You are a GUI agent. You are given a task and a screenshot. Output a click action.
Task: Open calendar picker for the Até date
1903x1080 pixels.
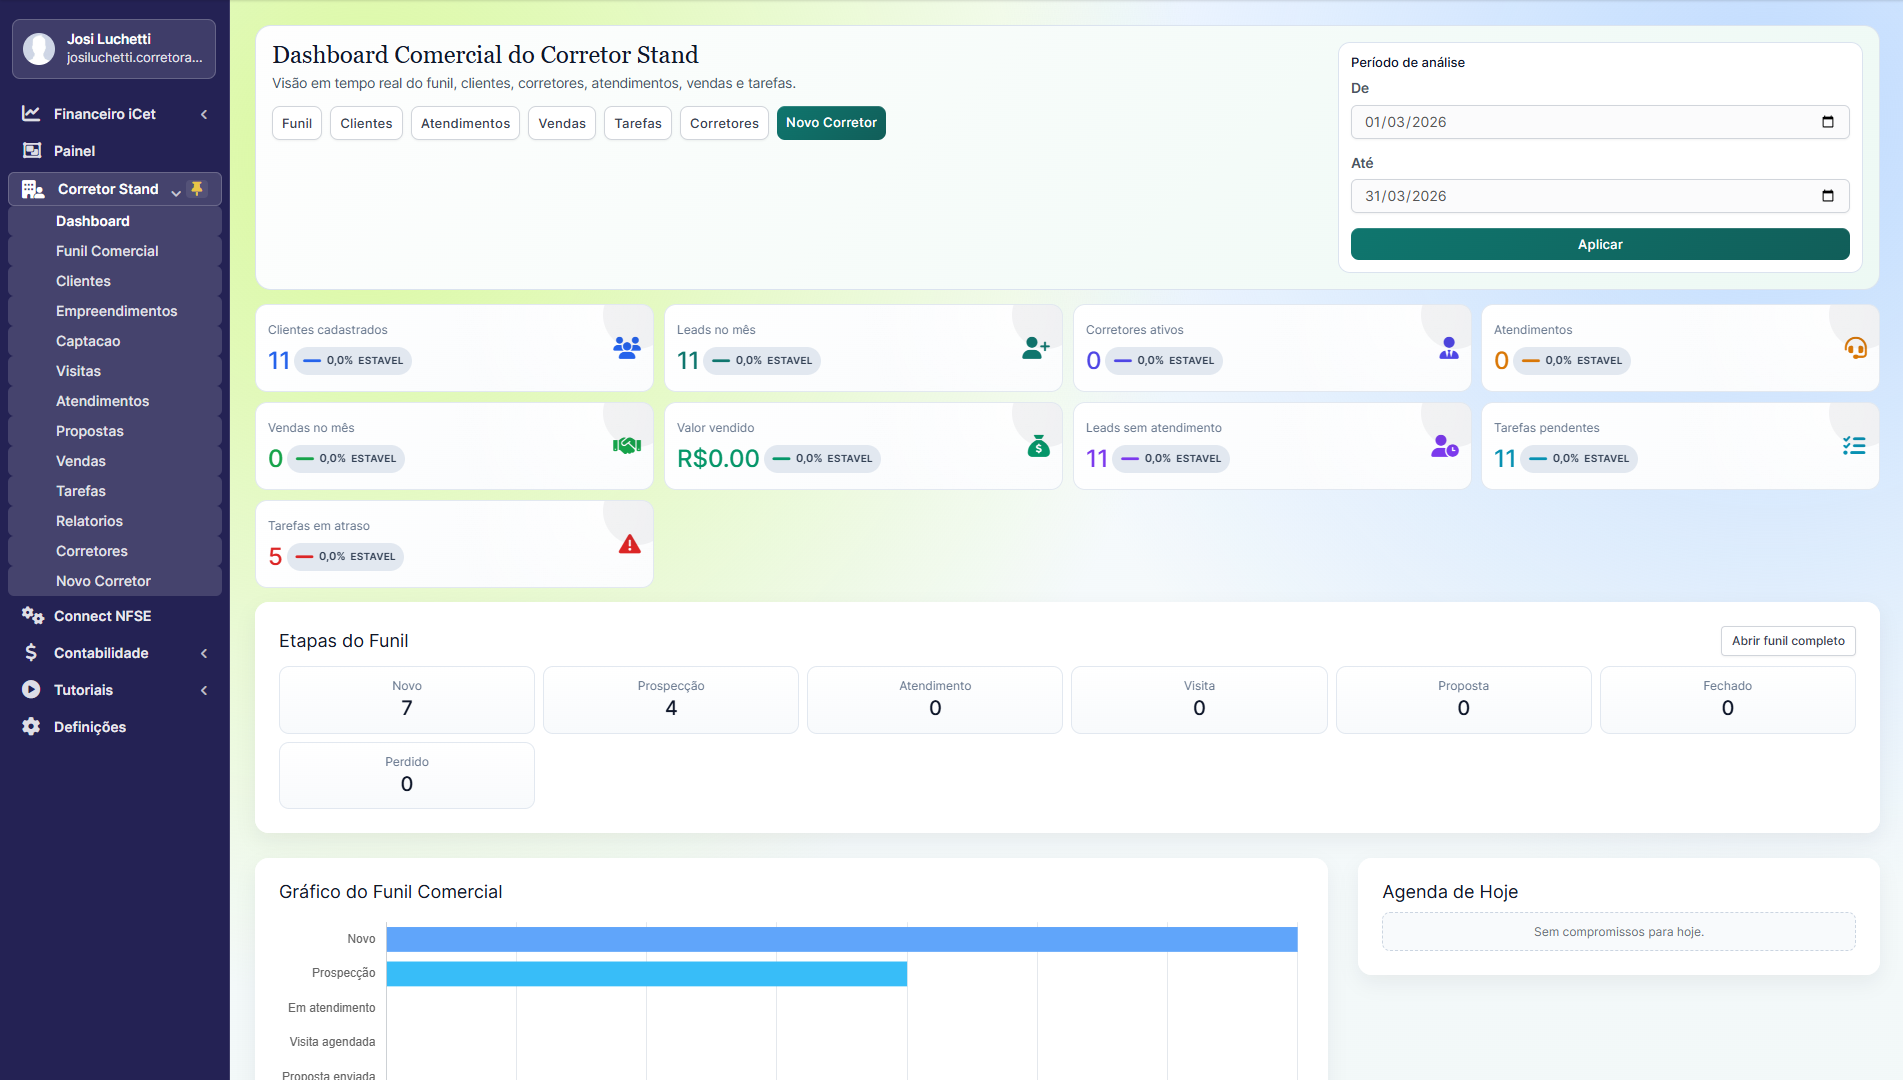click(x=1827, y=196)
